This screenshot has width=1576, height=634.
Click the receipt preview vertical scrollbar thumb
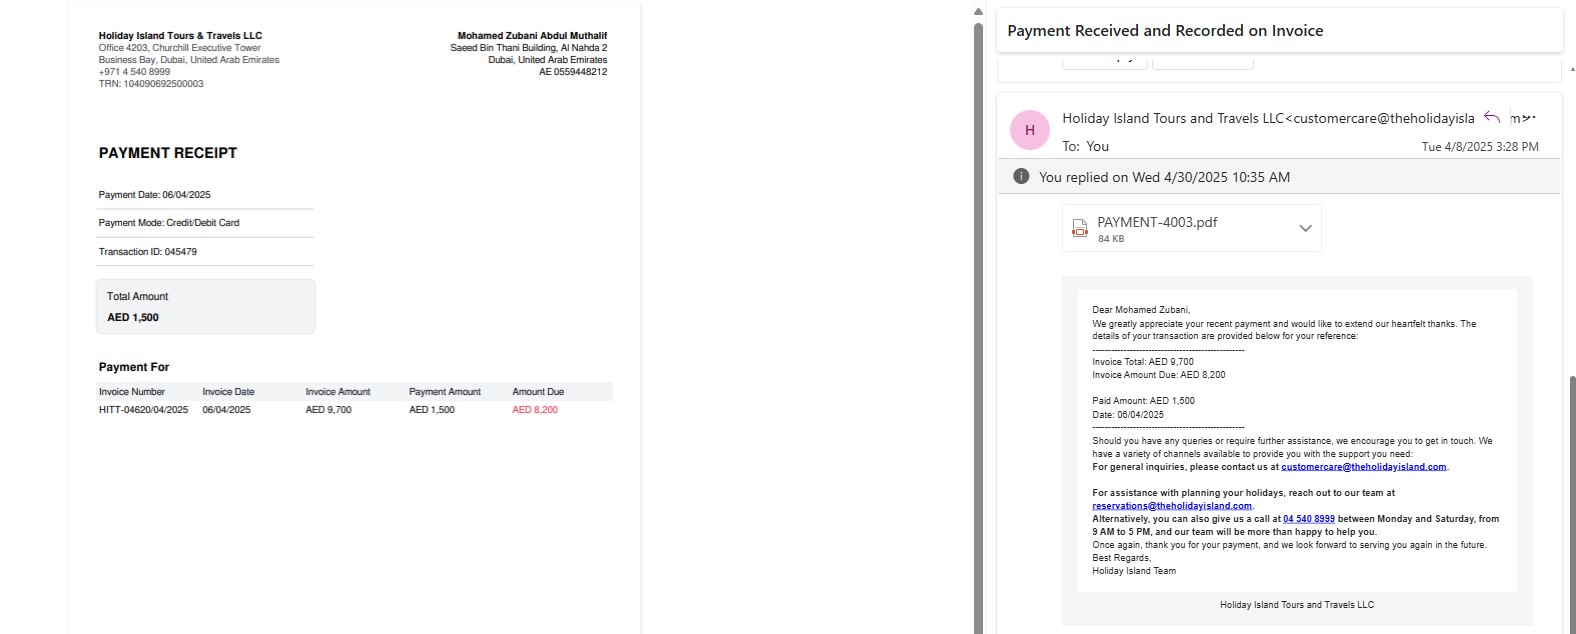(978, 327)
